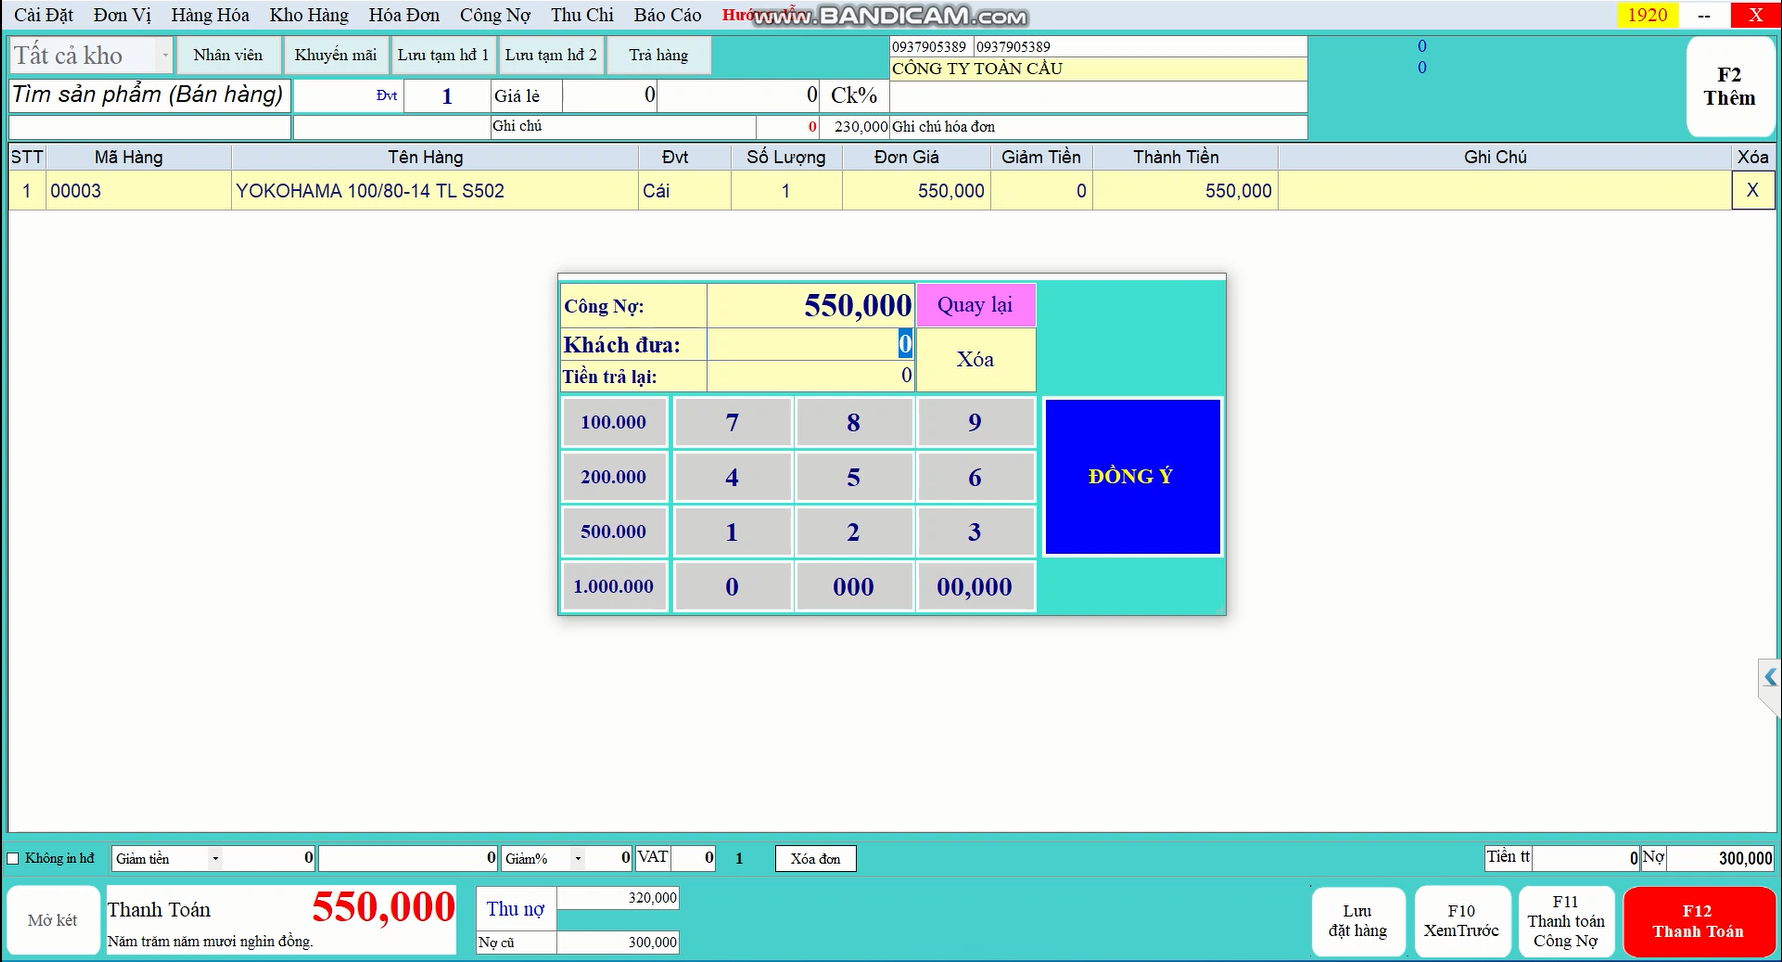
Task: Click the pink Quay lại button
Action: pyautogui.click(x=975, y=305)
